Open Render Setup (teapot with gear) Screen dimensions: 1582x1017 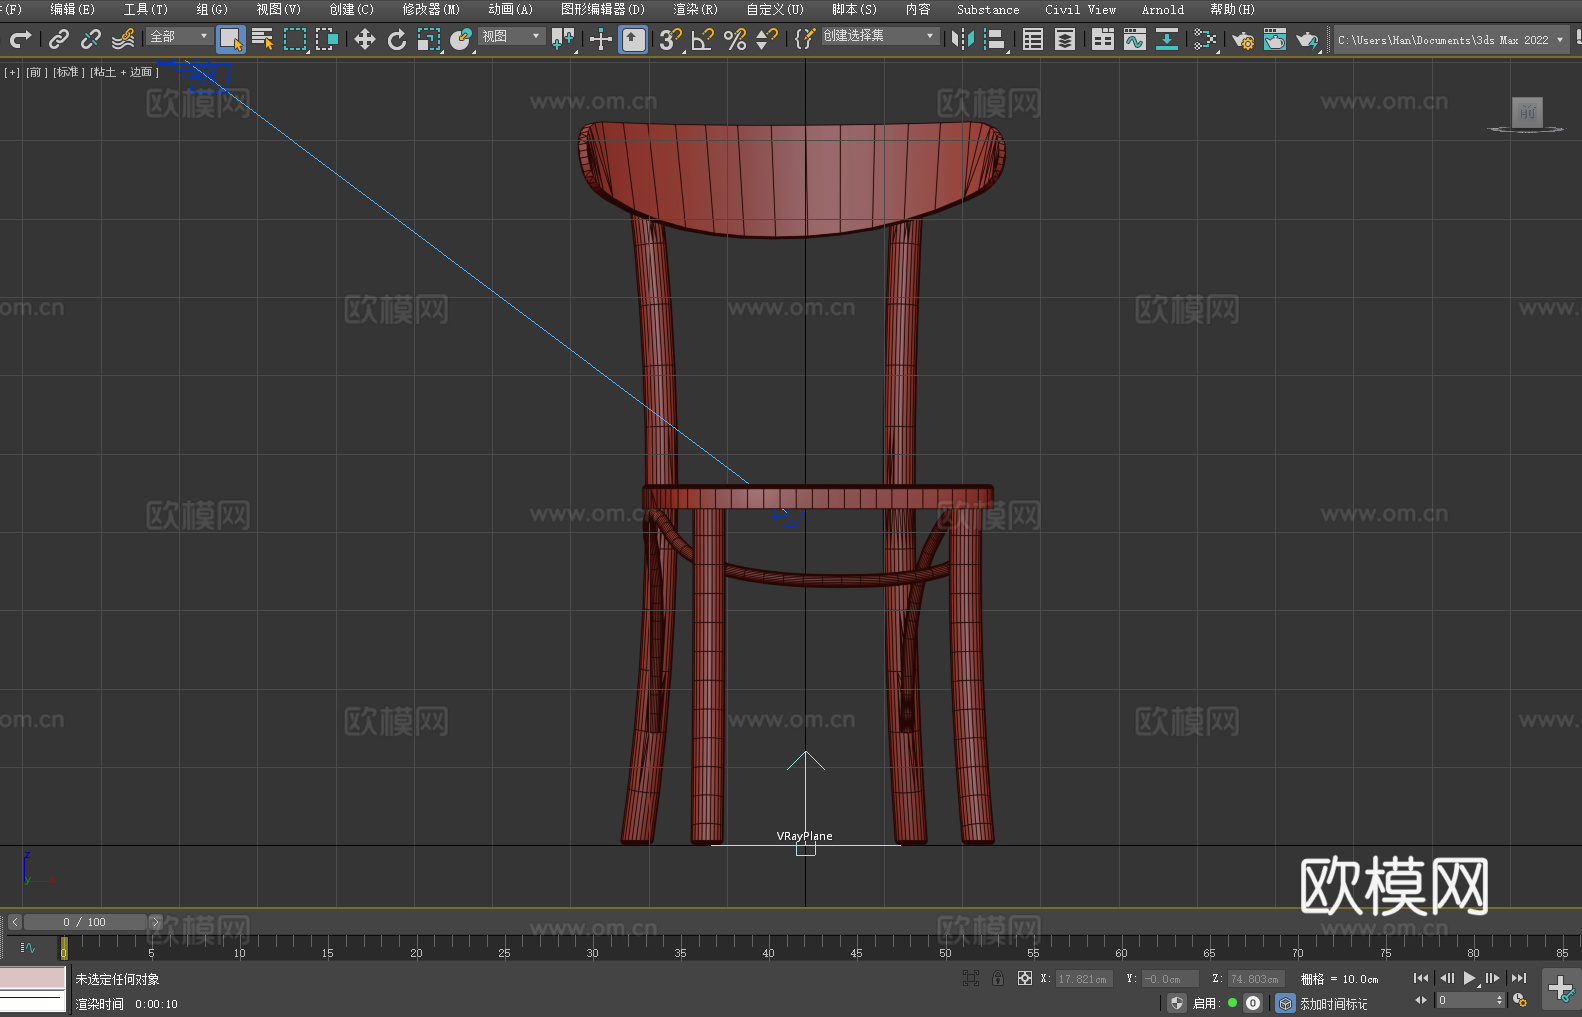click(1243, 39)
